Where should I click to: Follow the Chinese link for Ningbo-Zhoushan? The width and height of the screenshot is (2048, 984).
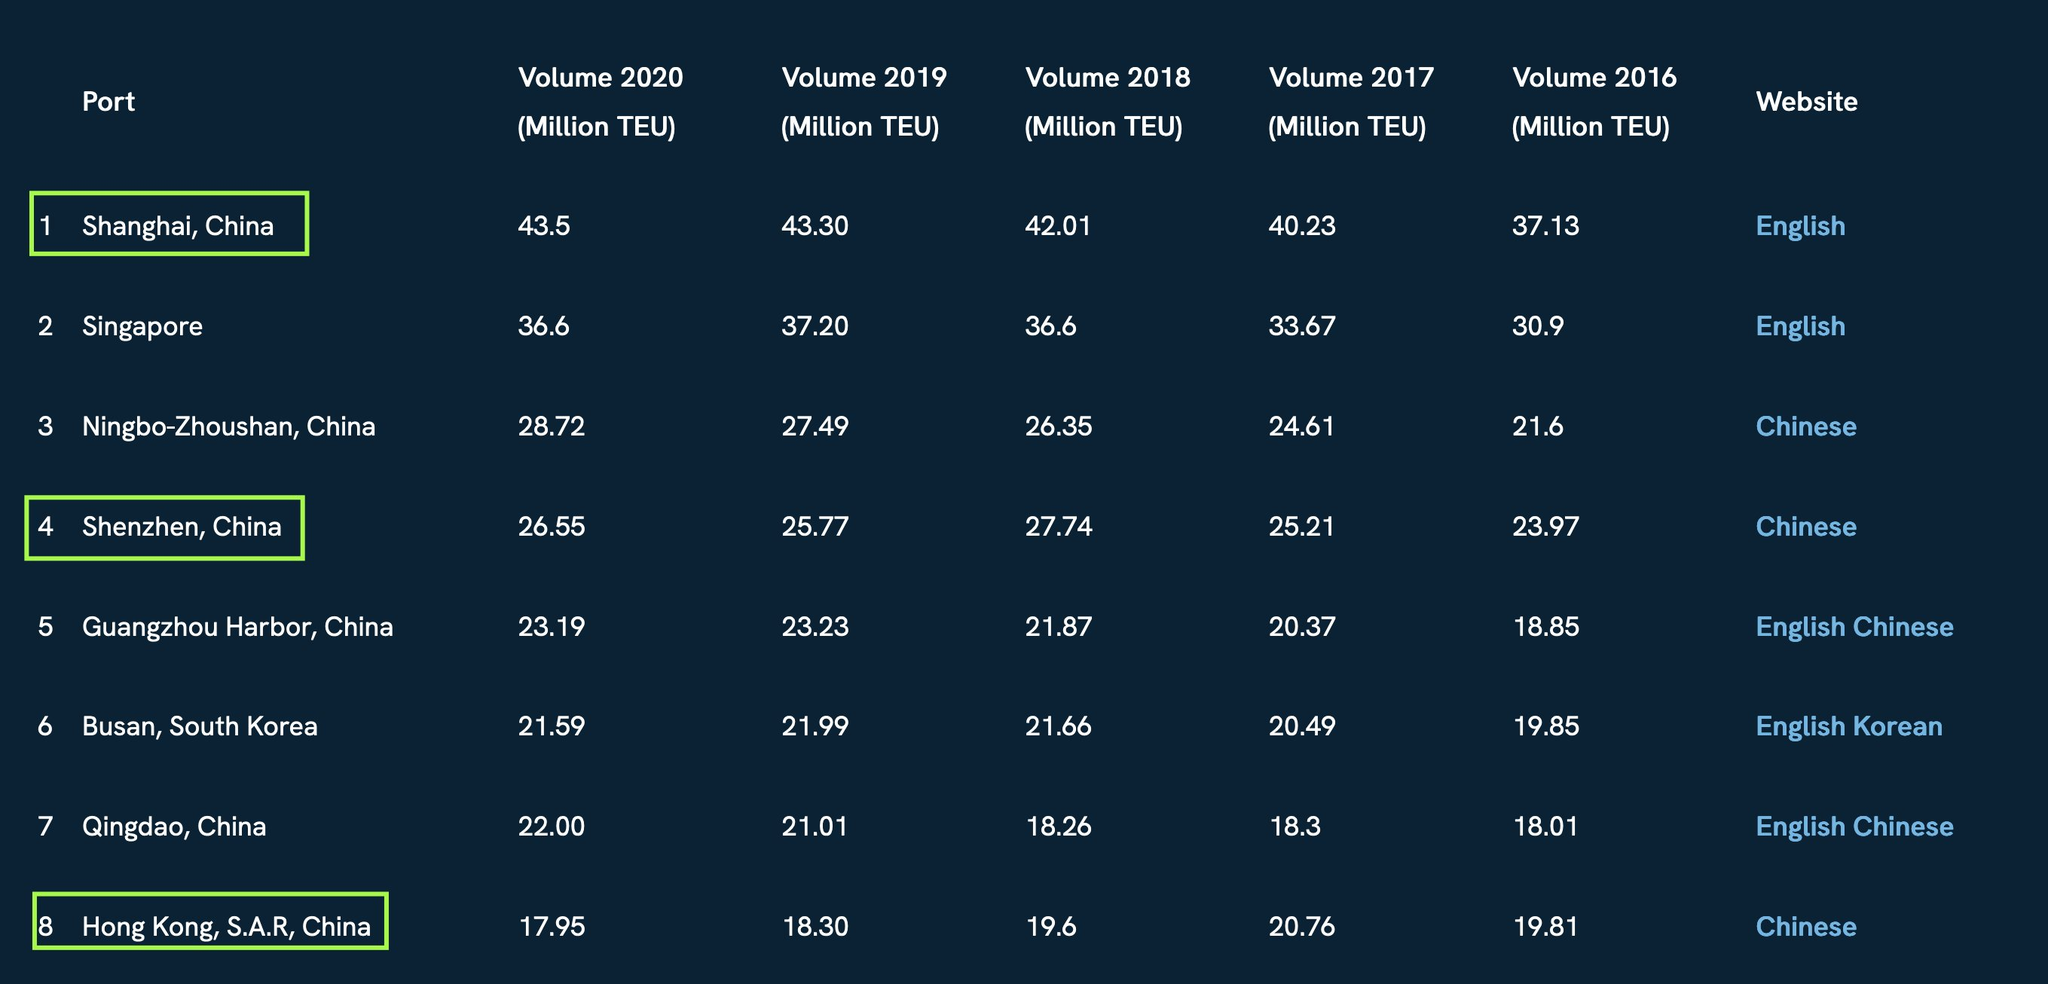click(x=1806, y=426)
